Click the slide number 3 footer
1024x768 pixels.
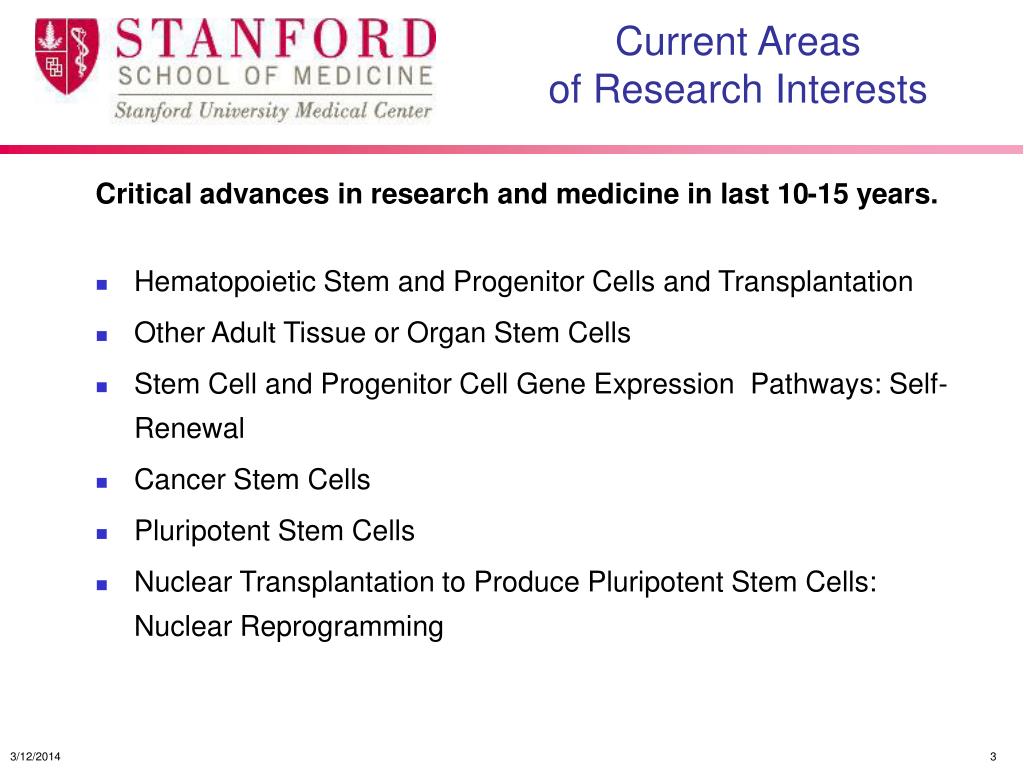[x=993, y=757]
